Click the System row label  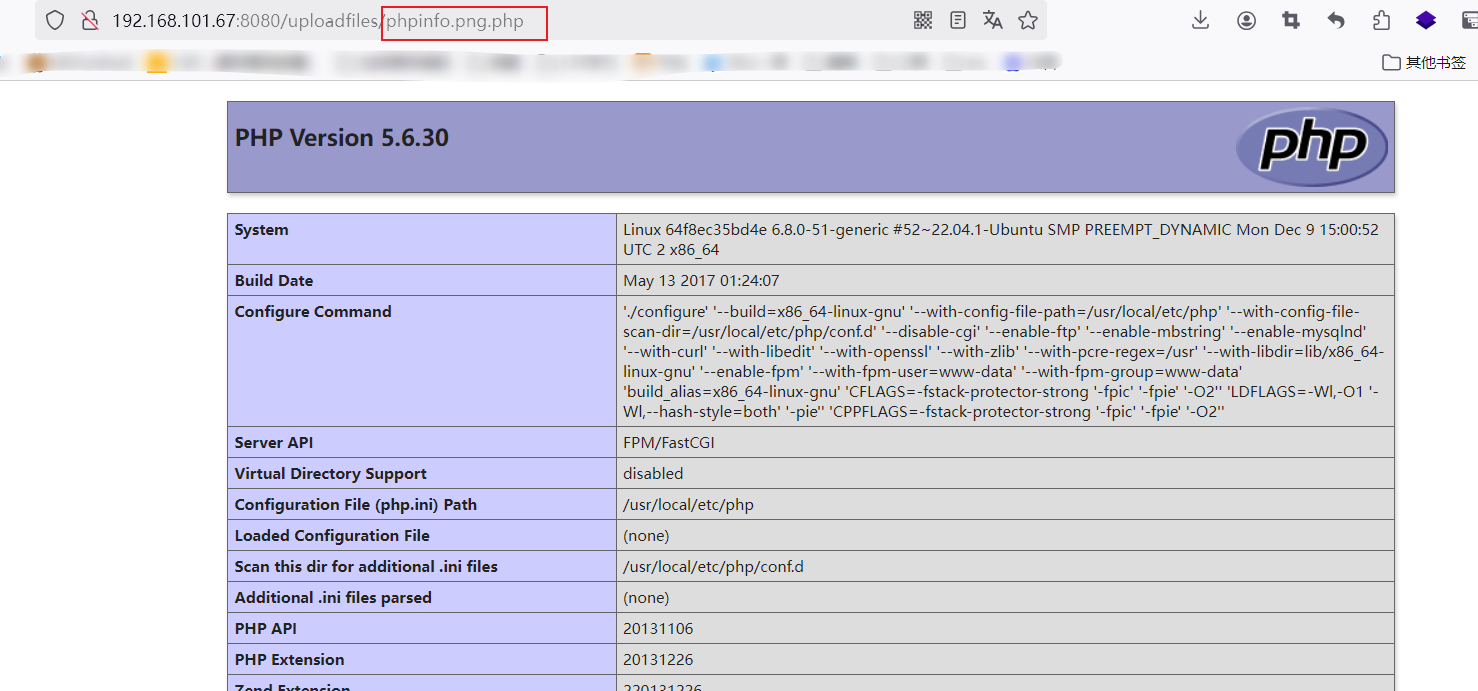pyautogui.click(x=261, y=230)
